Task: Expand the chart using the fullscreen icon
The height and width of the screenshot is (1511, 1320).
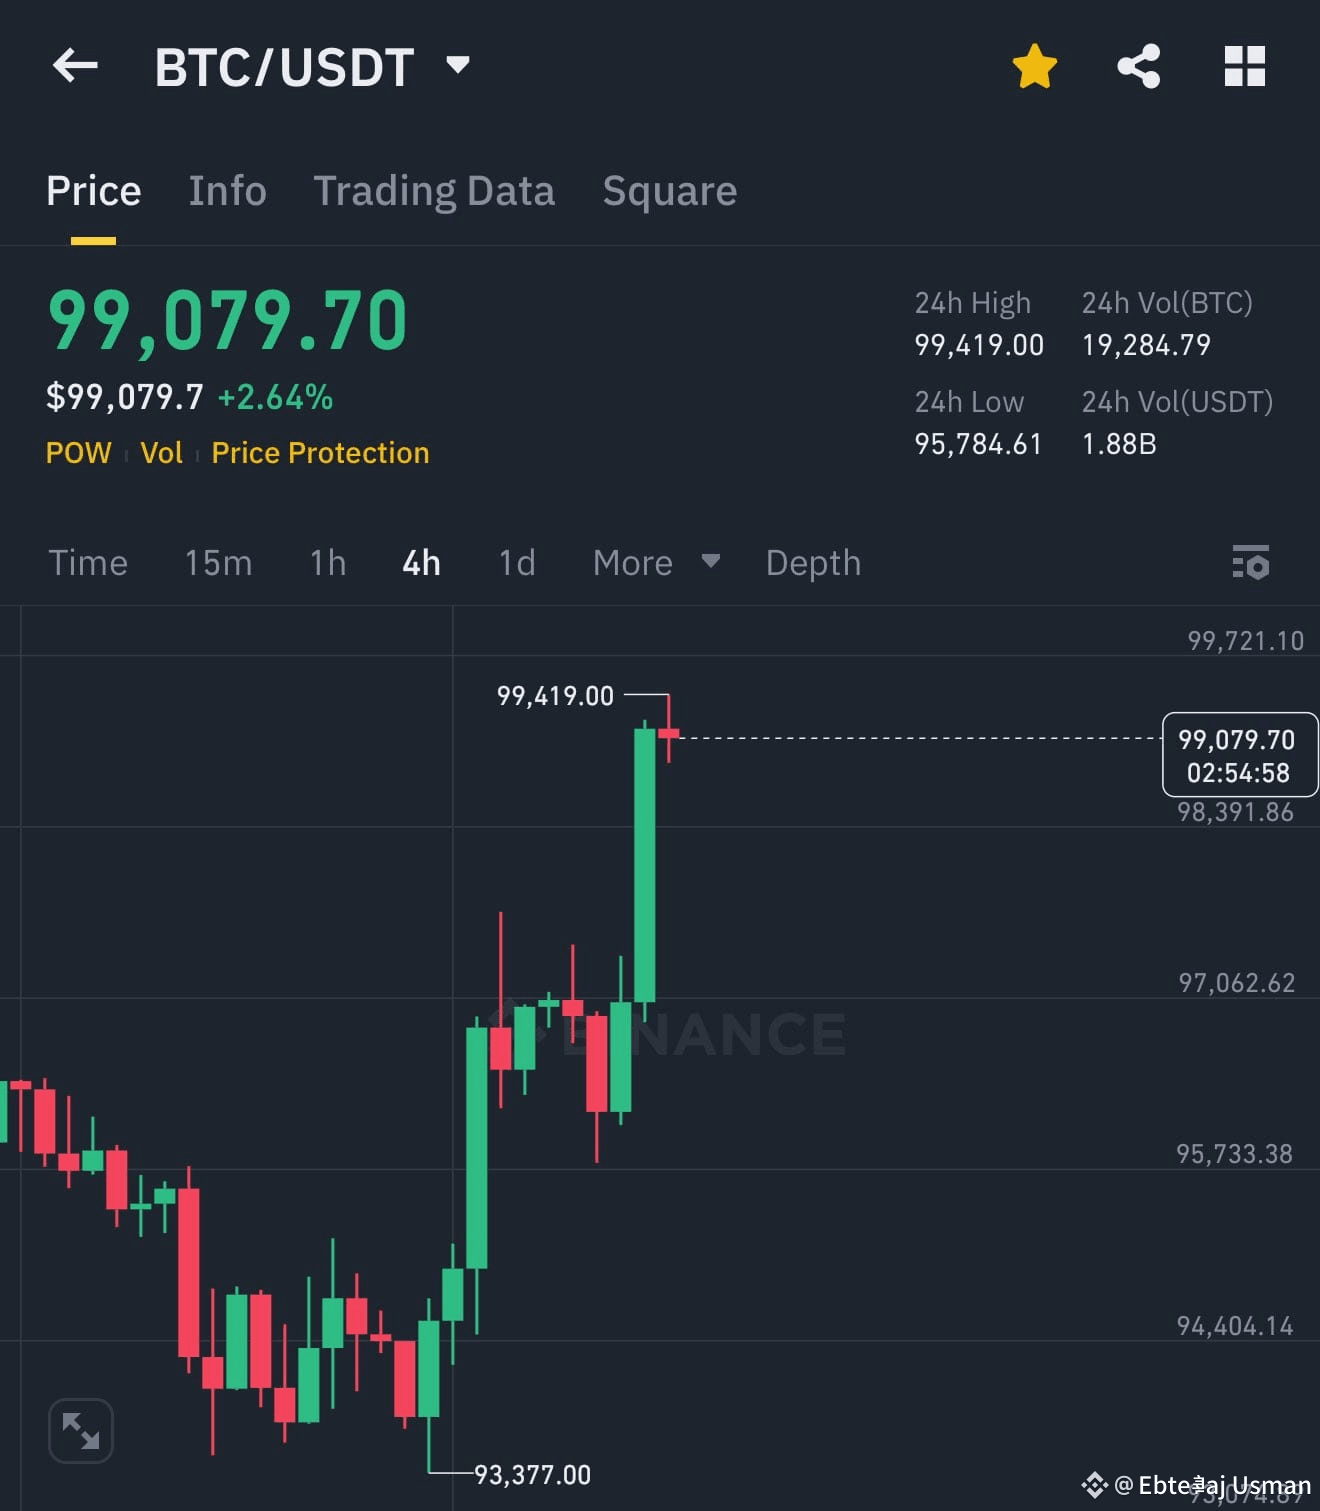Action: [80, 1430]
